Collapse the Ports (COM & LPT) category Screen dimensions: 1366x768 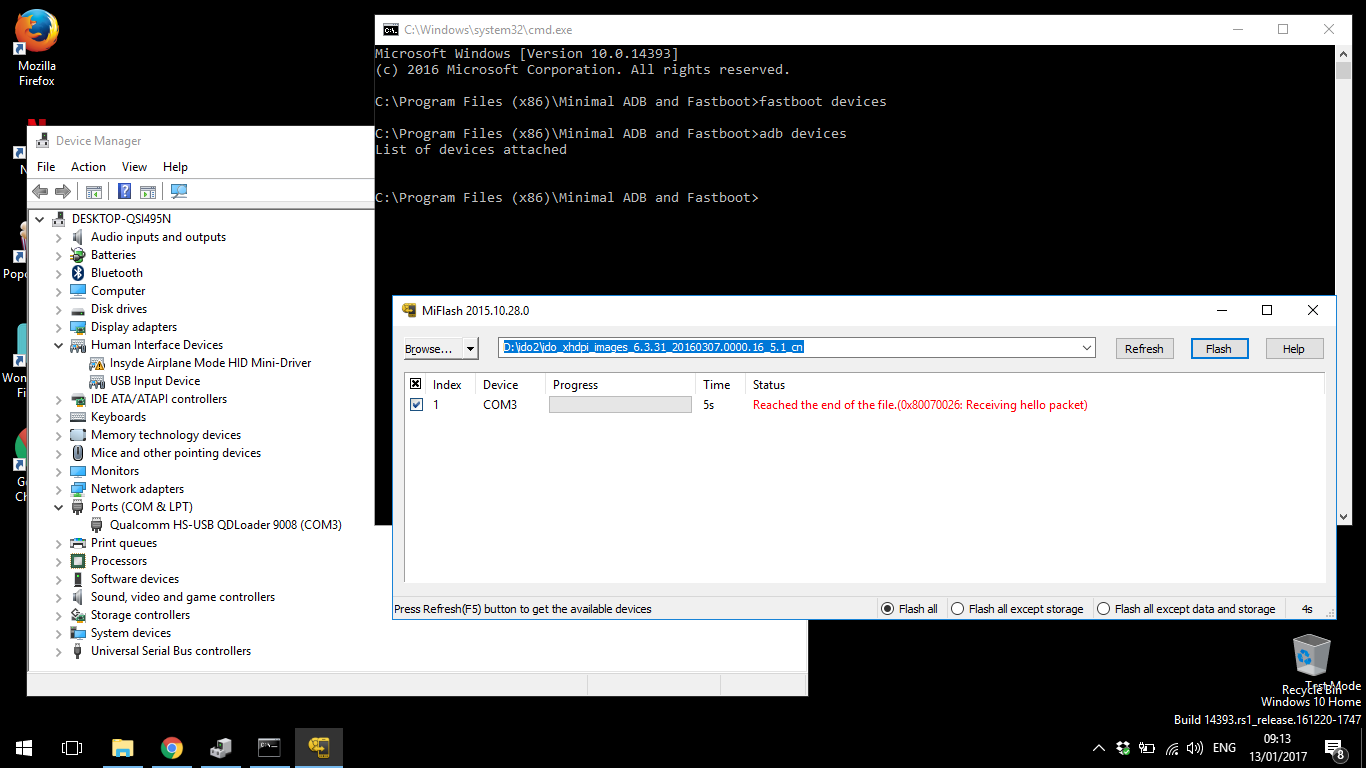tap(59, 507)
